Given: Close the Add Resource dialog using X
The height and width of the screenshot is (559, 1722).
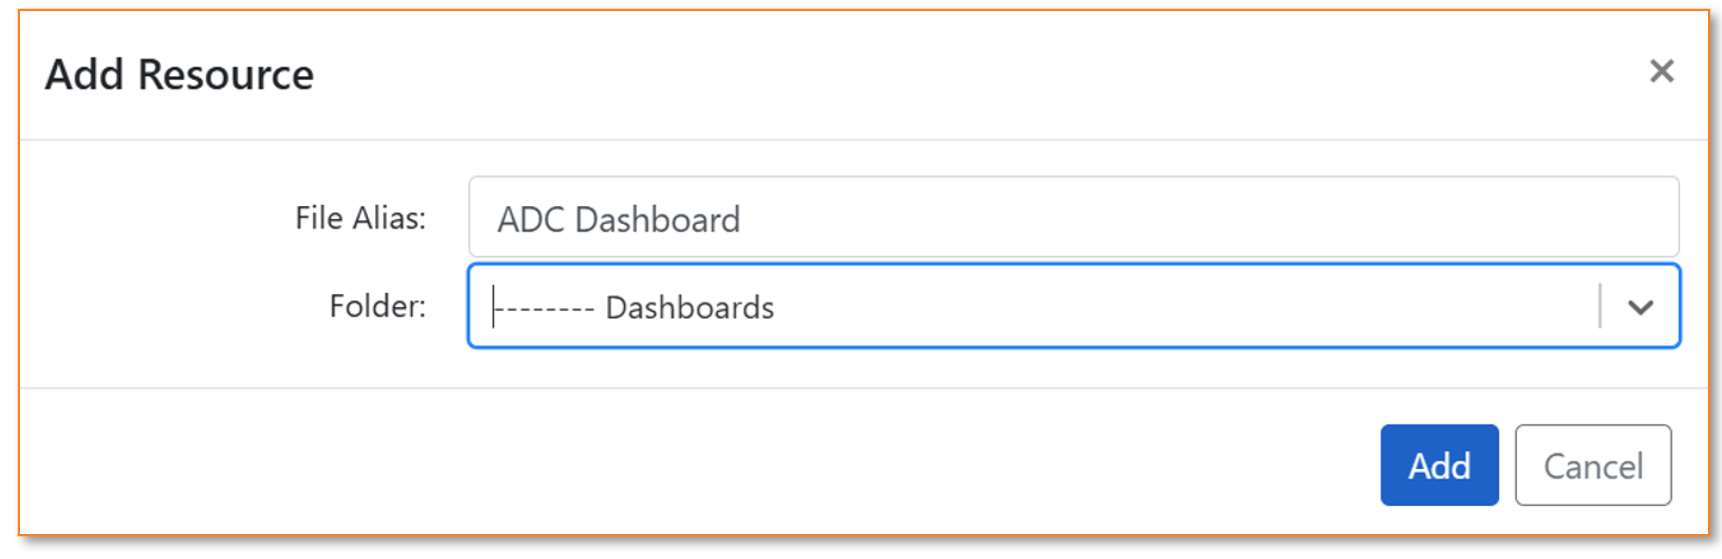Looking at the screenshot, I should [1661, 71].
